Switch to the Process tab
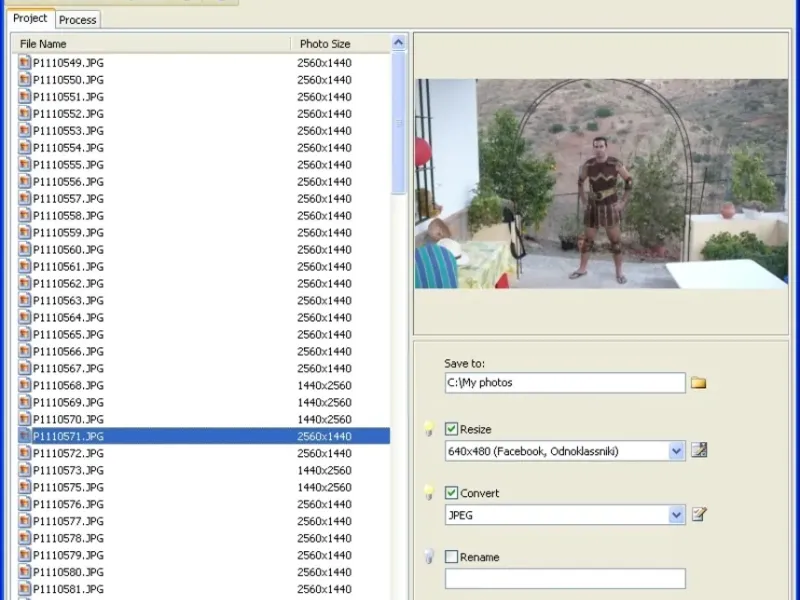Image resolution: width=800 pixels, height=600 pixels. click(x=77, y=20)
